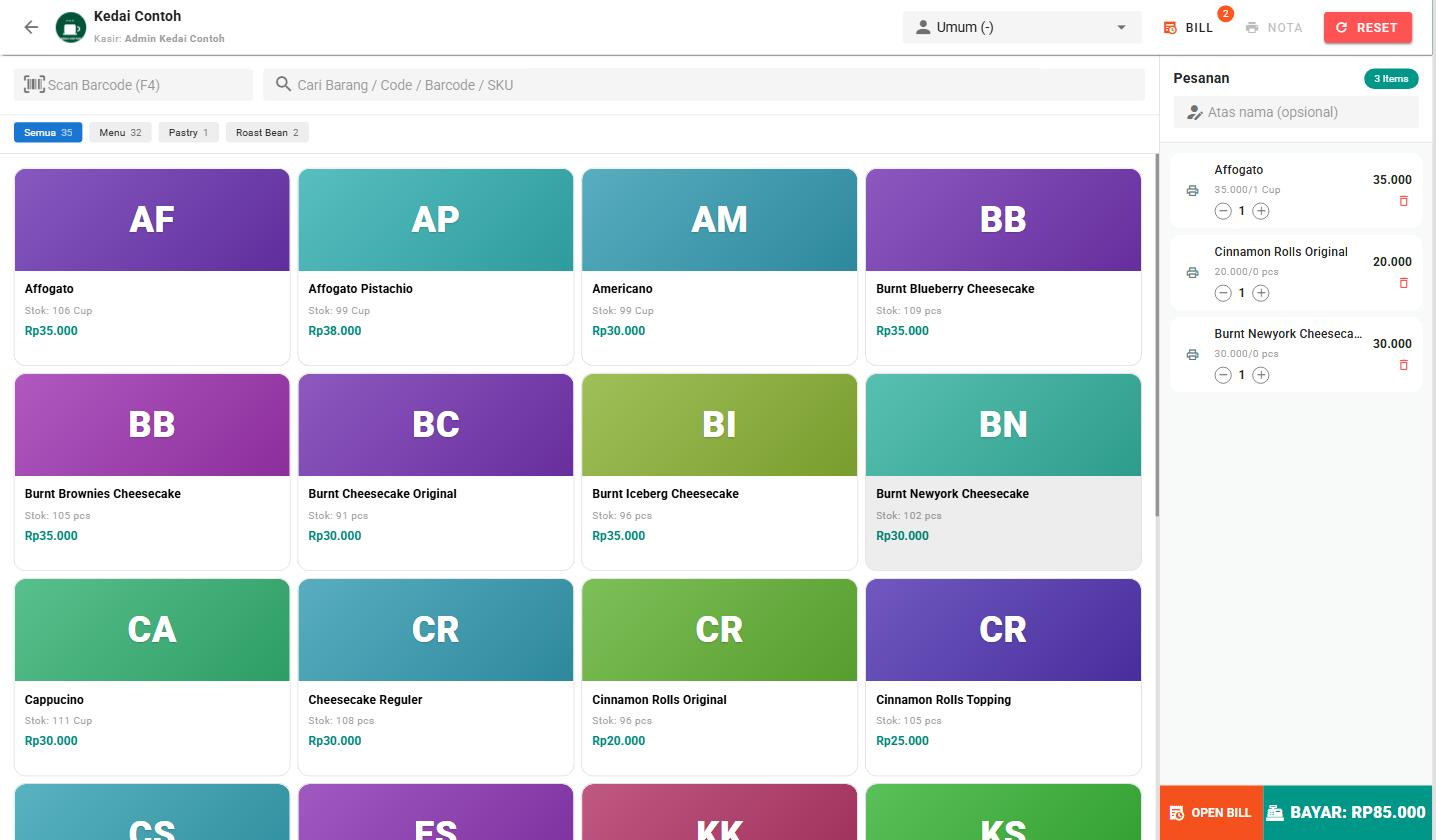The image size is (1436, 840).
Task: Filter products by Pastry category
Action: [x=188, y=132]
